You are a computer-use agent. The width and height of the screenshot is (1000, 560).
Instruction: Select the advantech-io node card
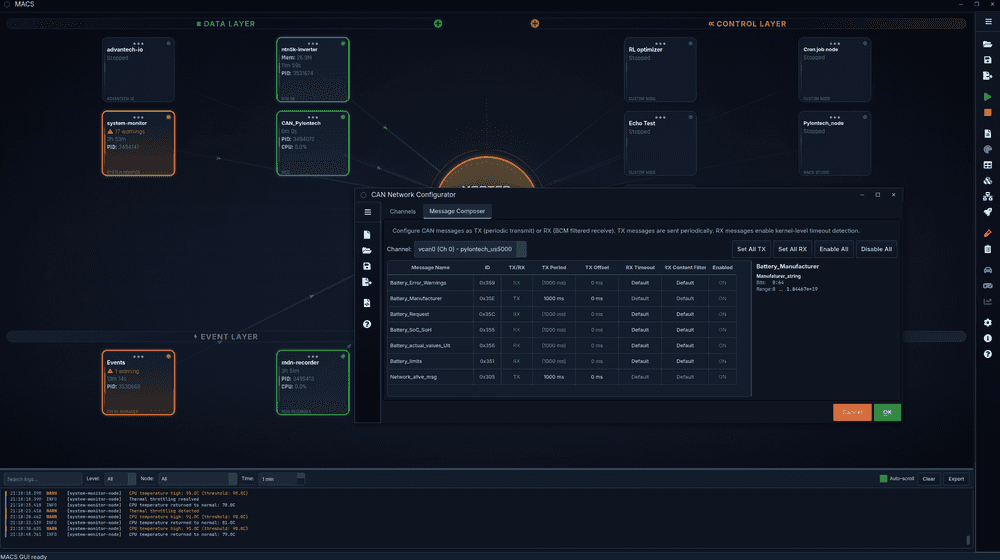click(x=138, y=70)
